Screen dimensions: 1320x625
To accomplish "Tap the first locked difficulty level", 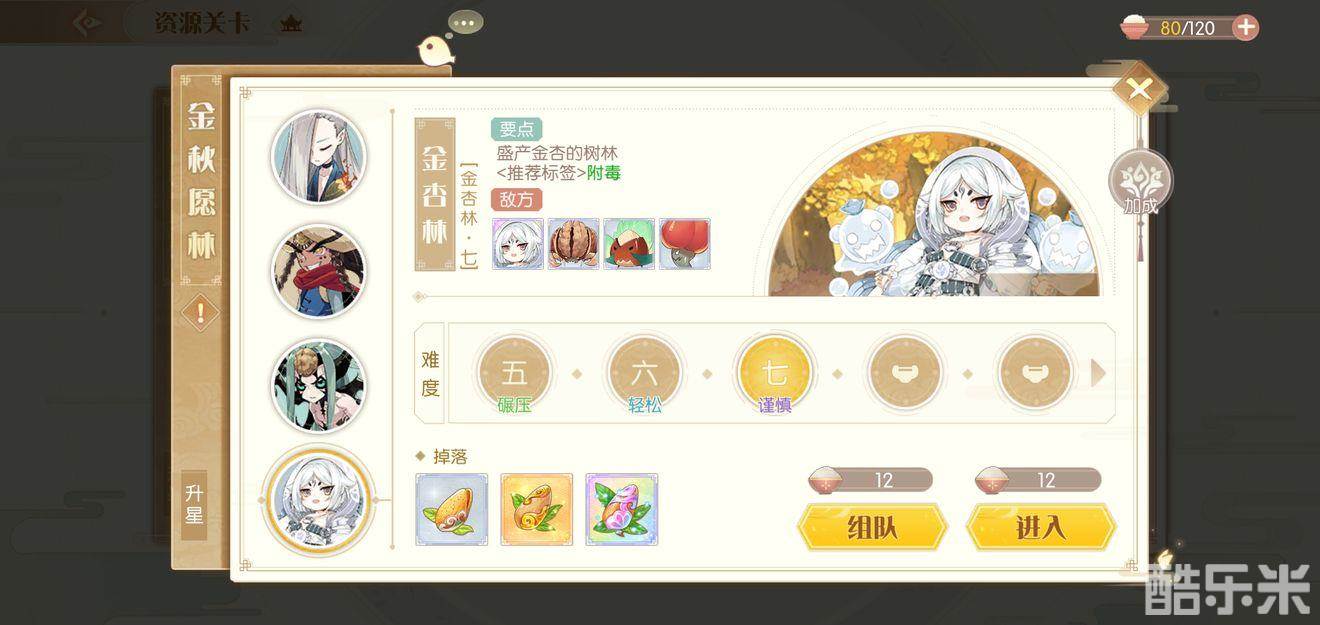I will (x=905, y=373).
